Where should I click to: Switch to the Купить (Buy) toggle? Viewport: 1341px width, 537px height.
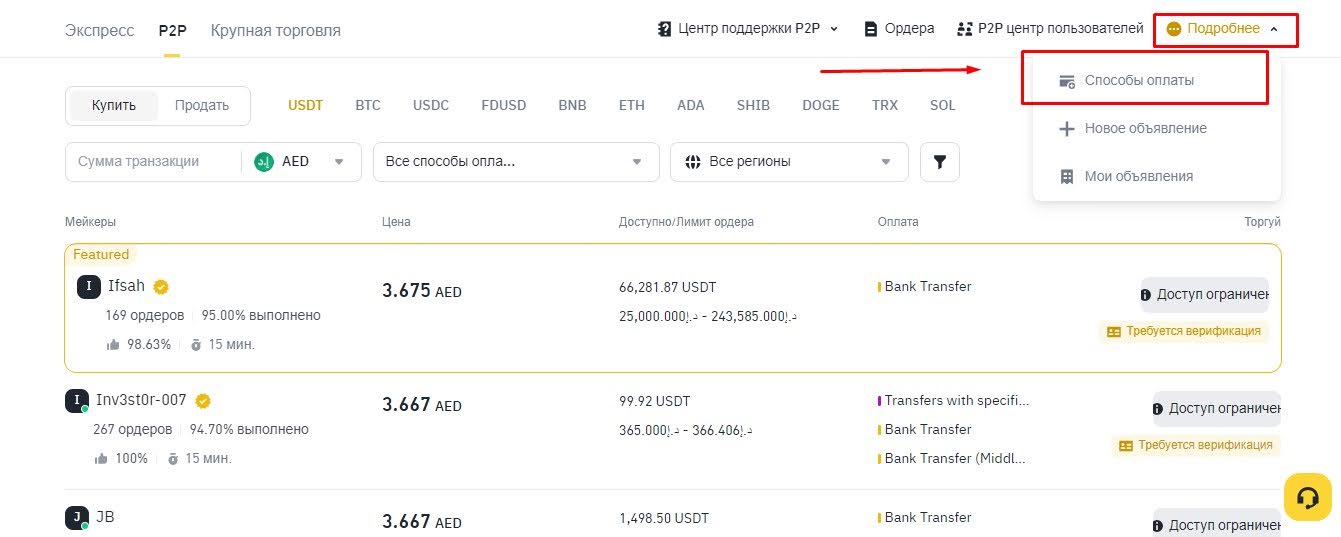click(x=113, y=105)
